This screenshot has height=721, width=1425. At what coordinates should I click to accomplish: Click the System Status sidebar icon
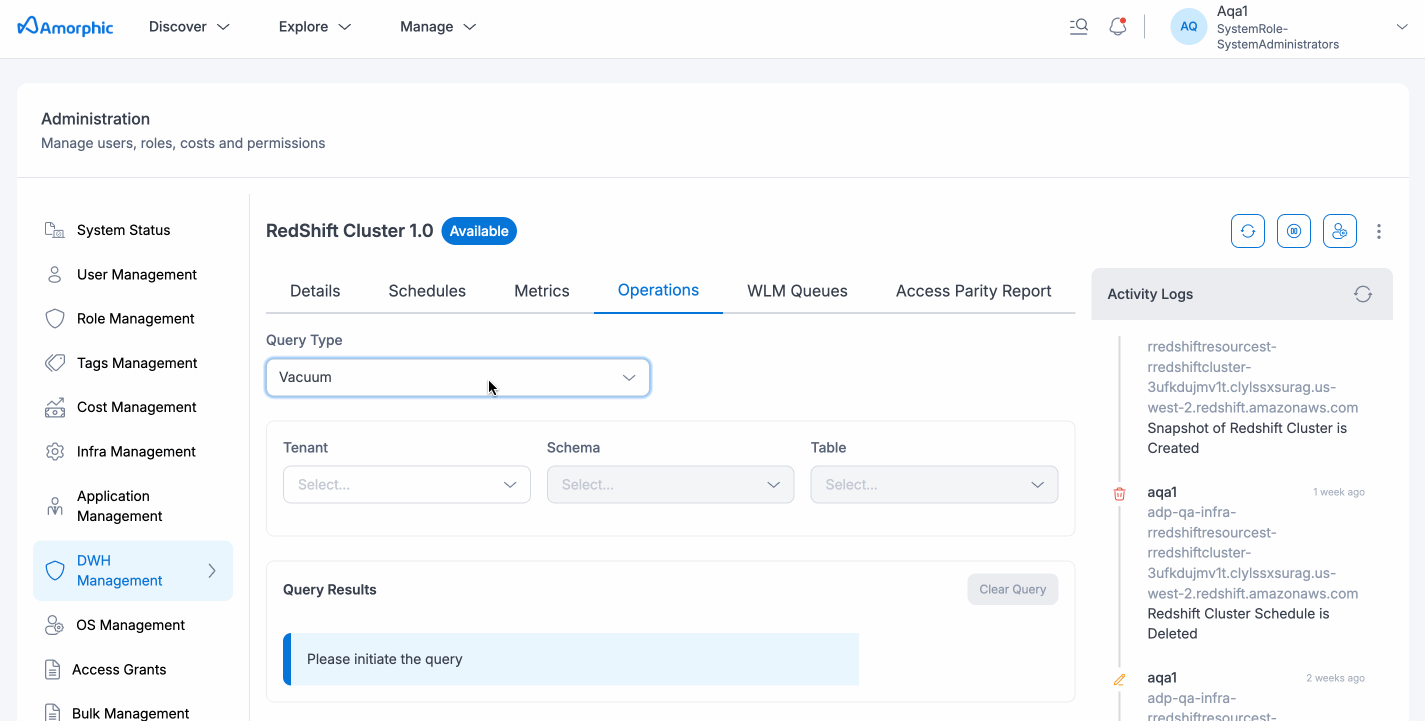[55, 230]
